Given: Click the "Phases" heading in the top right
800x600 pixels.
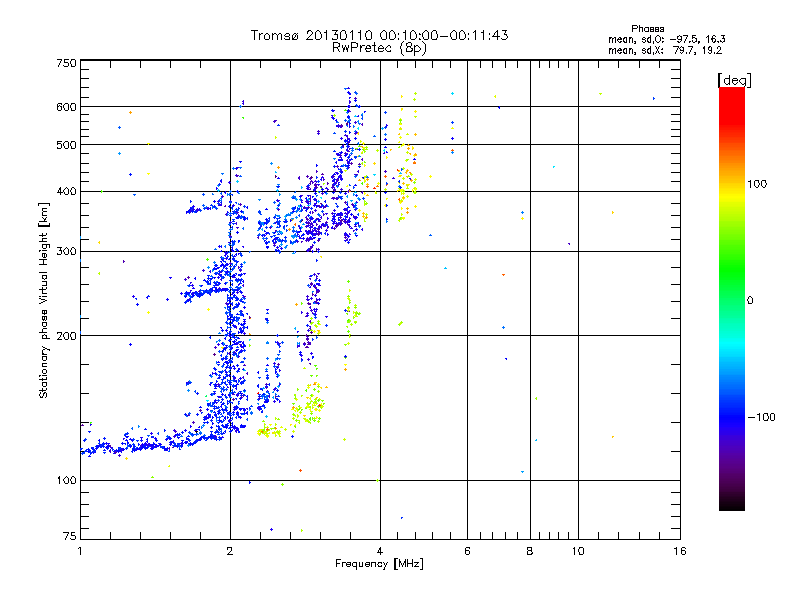Looking at the screenshot, I should click(647, 29).
